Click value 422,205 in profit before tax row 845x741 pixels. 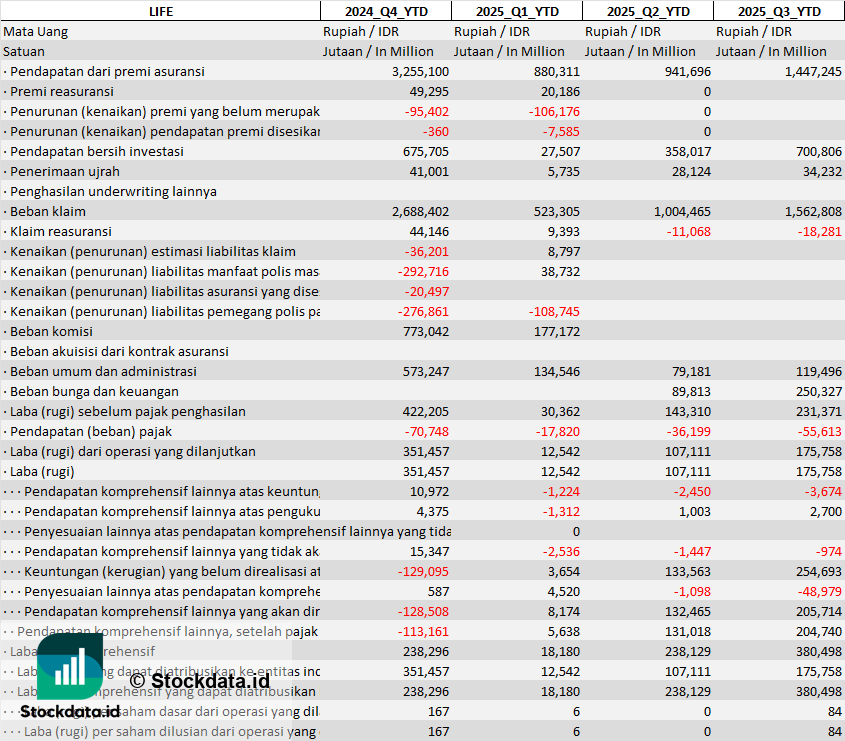click(x=426, y=412)
